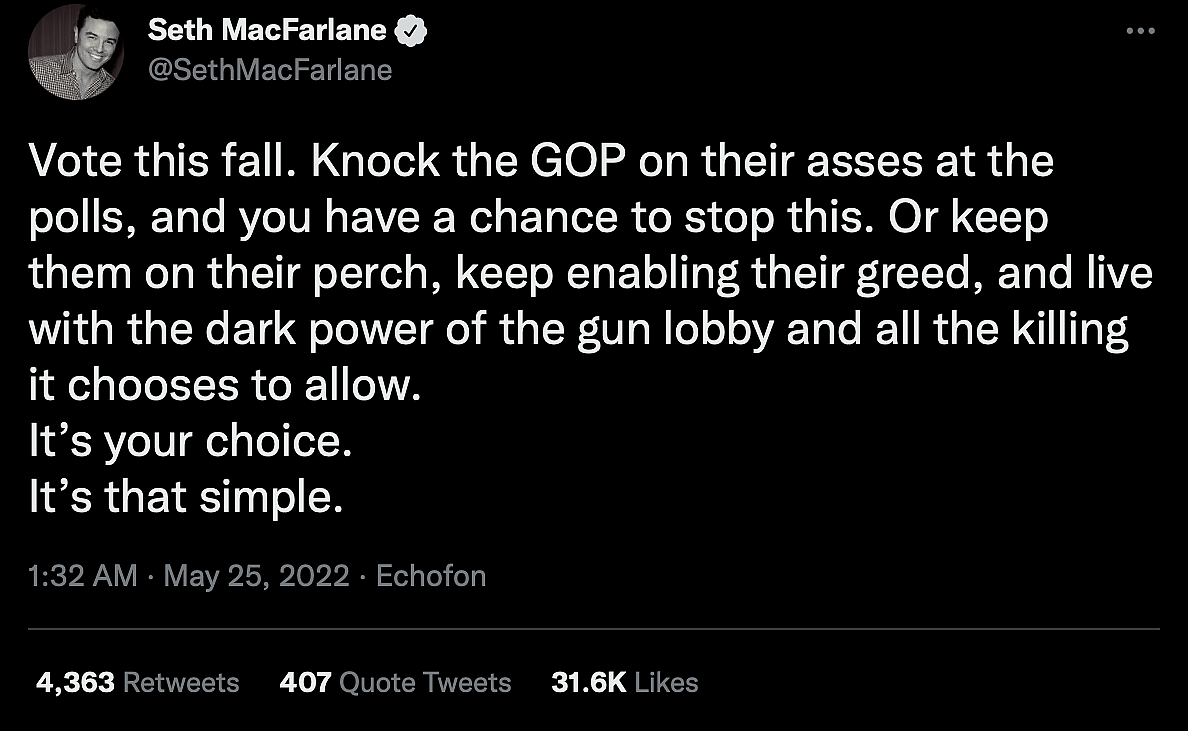Show the Likes label list

point(667,682)
